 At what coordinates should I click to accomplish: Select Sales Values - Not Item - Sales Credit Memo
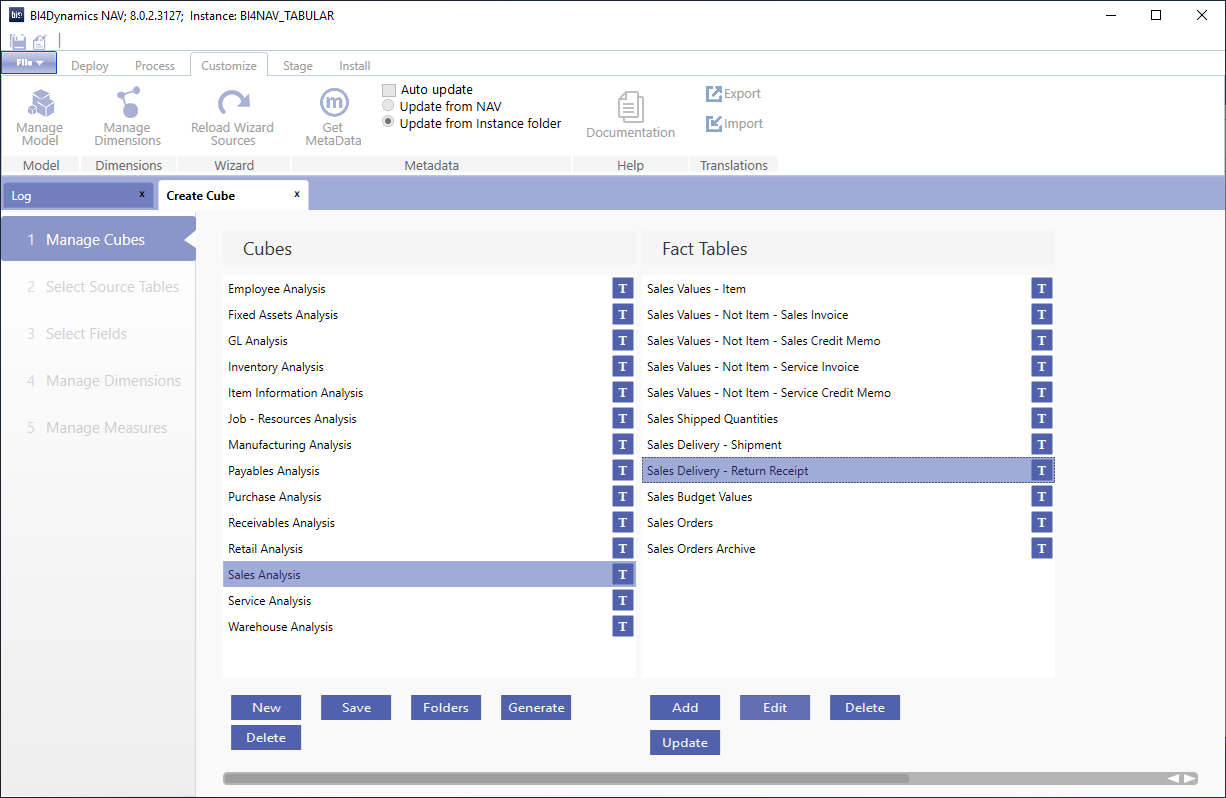[x=848, y=341]
